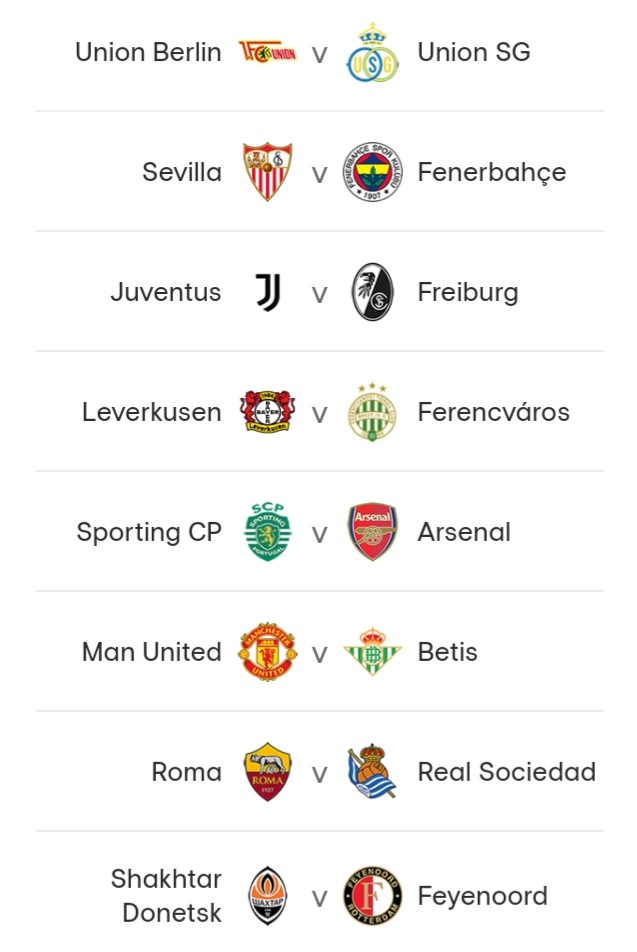Select the Arsenal cannon crest
The image size is (637, 952).
pos(372,532)
